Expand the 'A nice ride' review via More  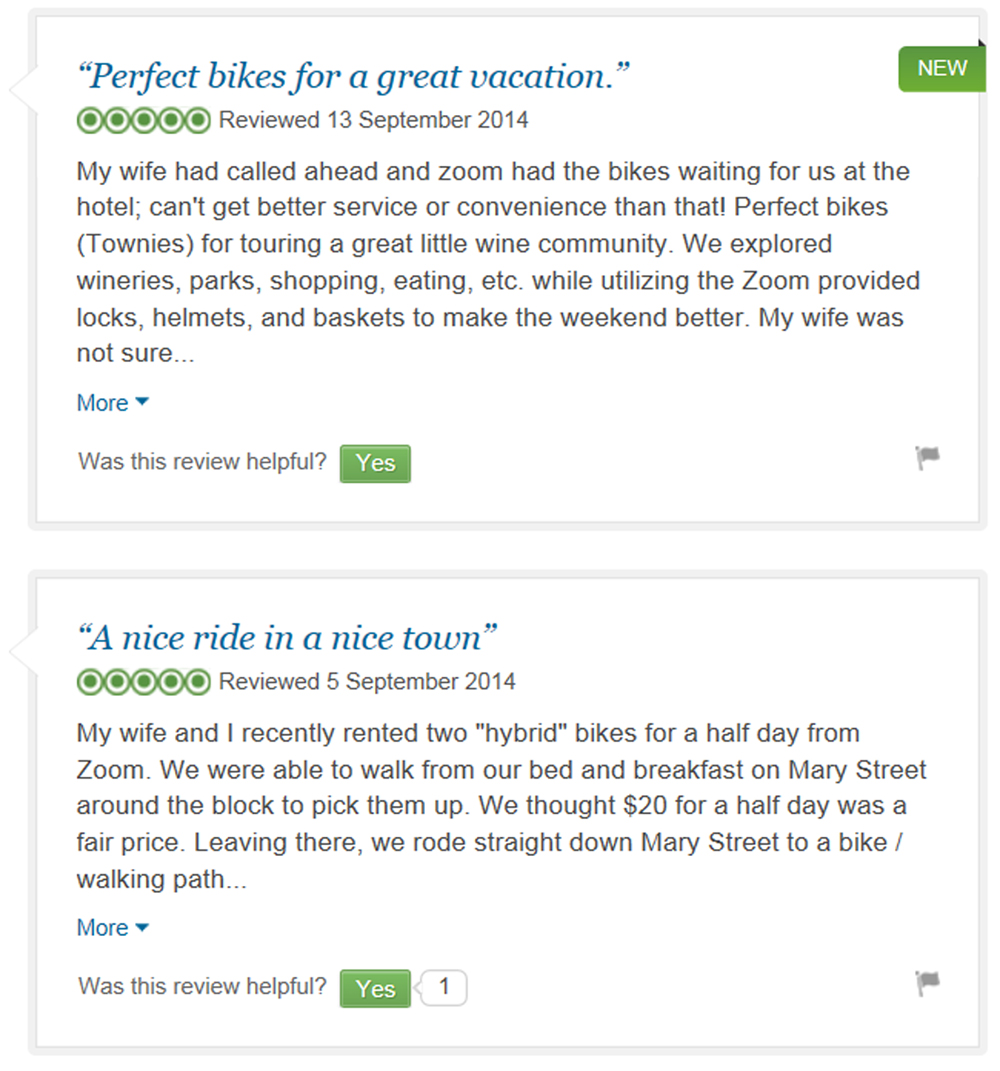[113, 928]
